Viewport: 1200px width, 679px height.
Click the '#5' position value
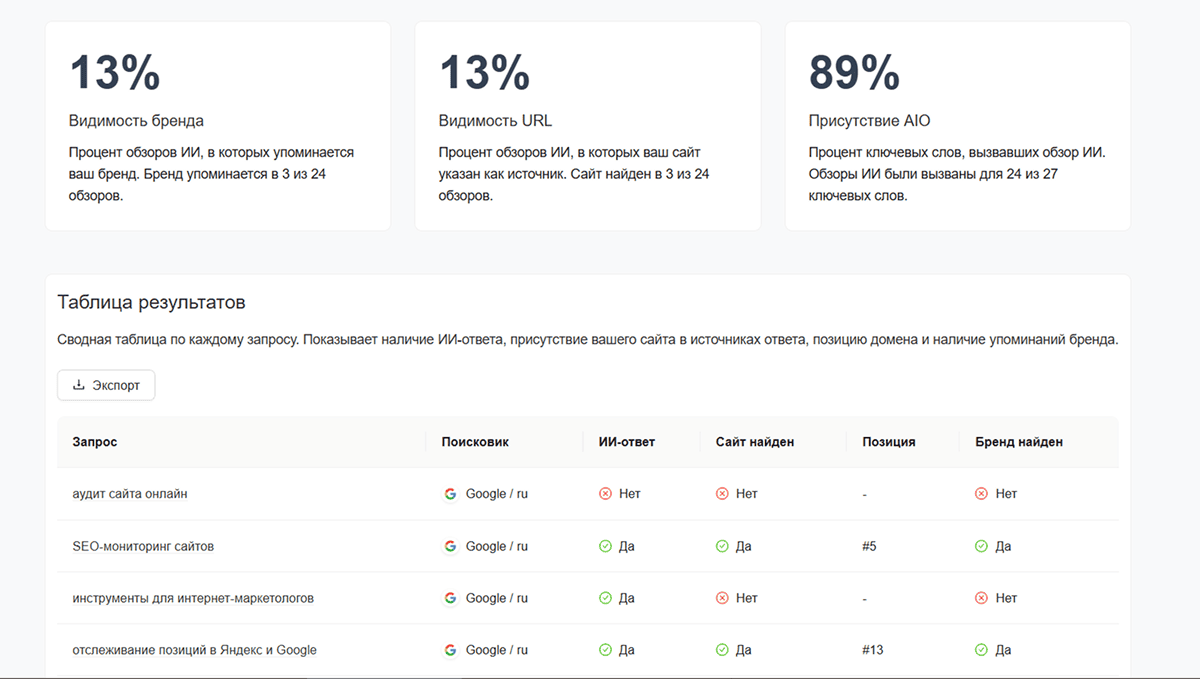click(x=871, y=545)
